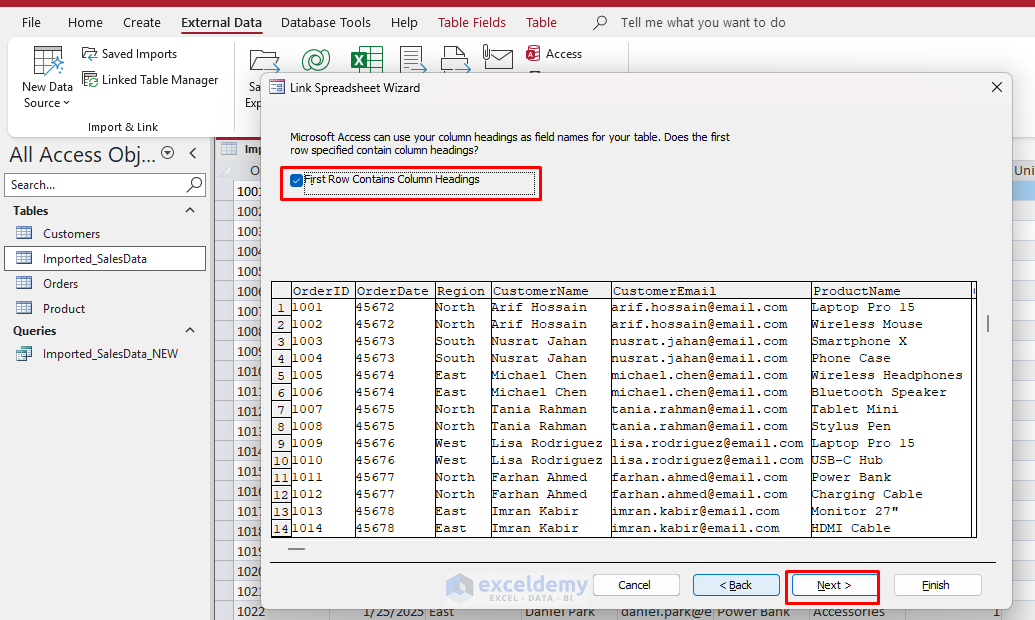Click the background Imported_SalesData datasheet tab

(x=240, y=149)
